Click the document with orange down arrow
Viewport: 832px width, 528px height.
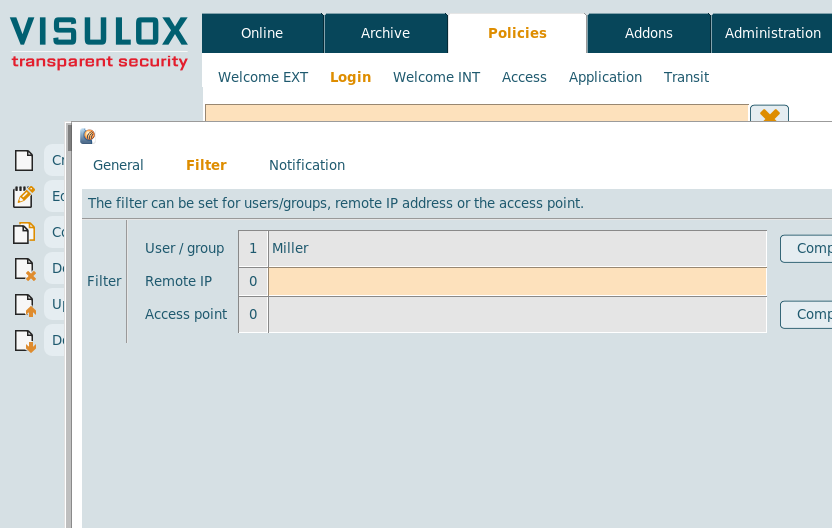(x=24, y=341)
